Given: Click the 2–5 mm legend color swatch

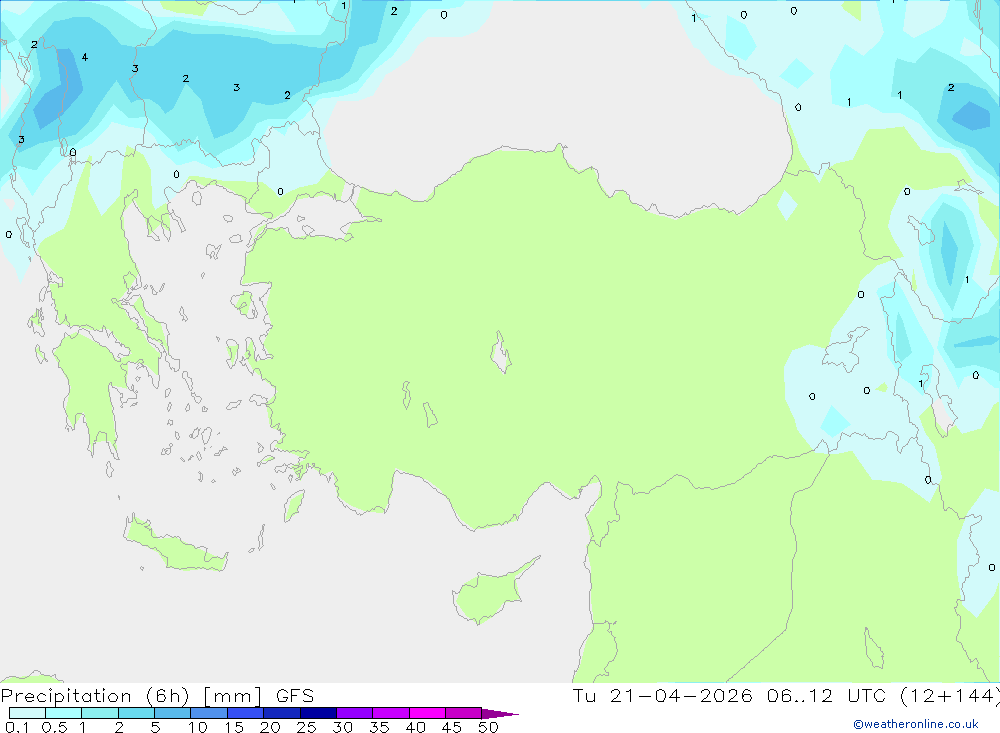Looking at the screenshot, I should click(136, 713).
